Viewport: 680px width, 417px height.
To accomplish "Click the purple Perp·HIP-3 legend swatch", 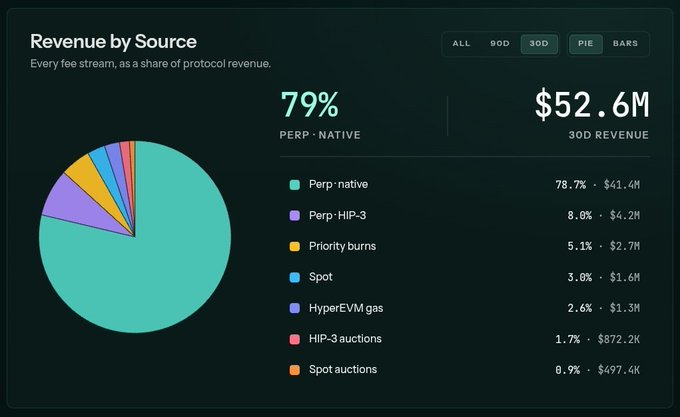I will (x=294, y=215).
